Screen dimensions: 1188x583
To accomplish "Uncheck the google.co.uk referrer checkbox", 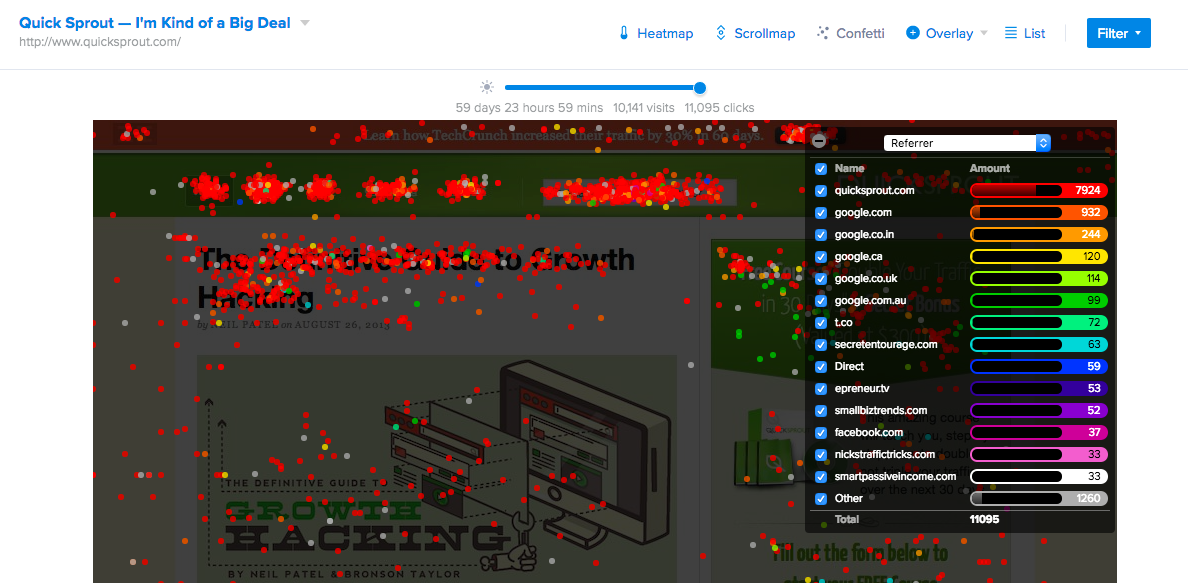I will (821, 278).
